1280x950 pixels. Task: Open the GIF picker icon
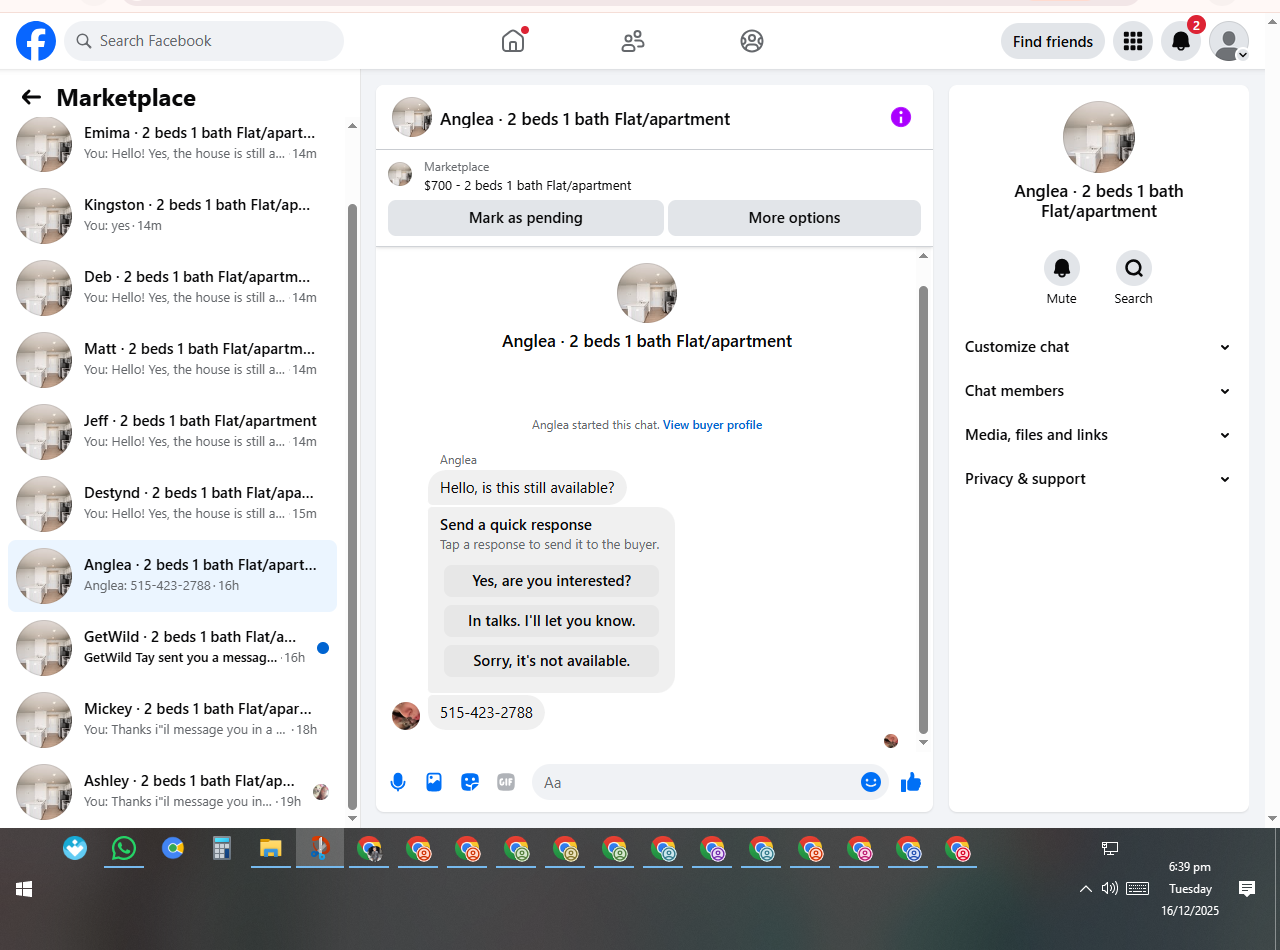point(506,782)
